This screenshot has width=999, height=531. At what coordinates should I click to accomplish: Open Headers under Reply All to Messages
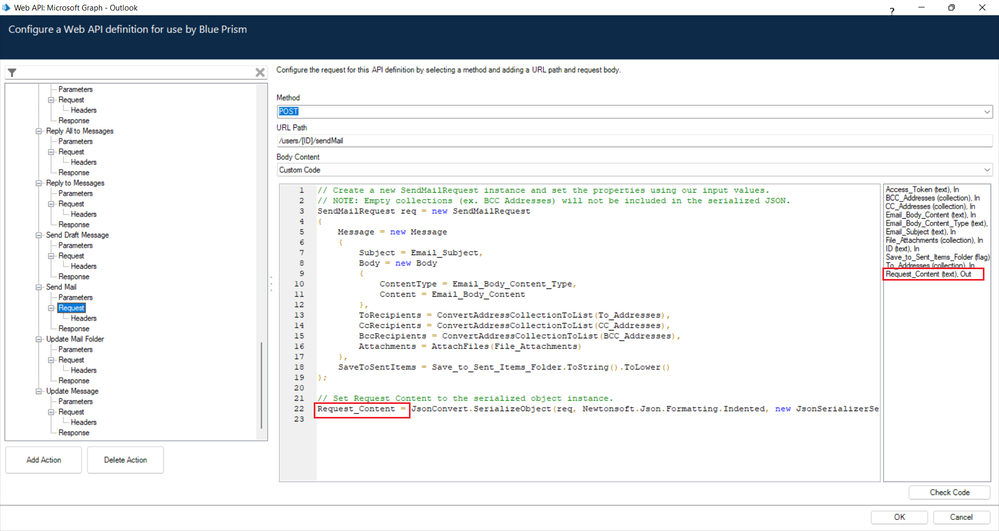(x=83, y=163)
